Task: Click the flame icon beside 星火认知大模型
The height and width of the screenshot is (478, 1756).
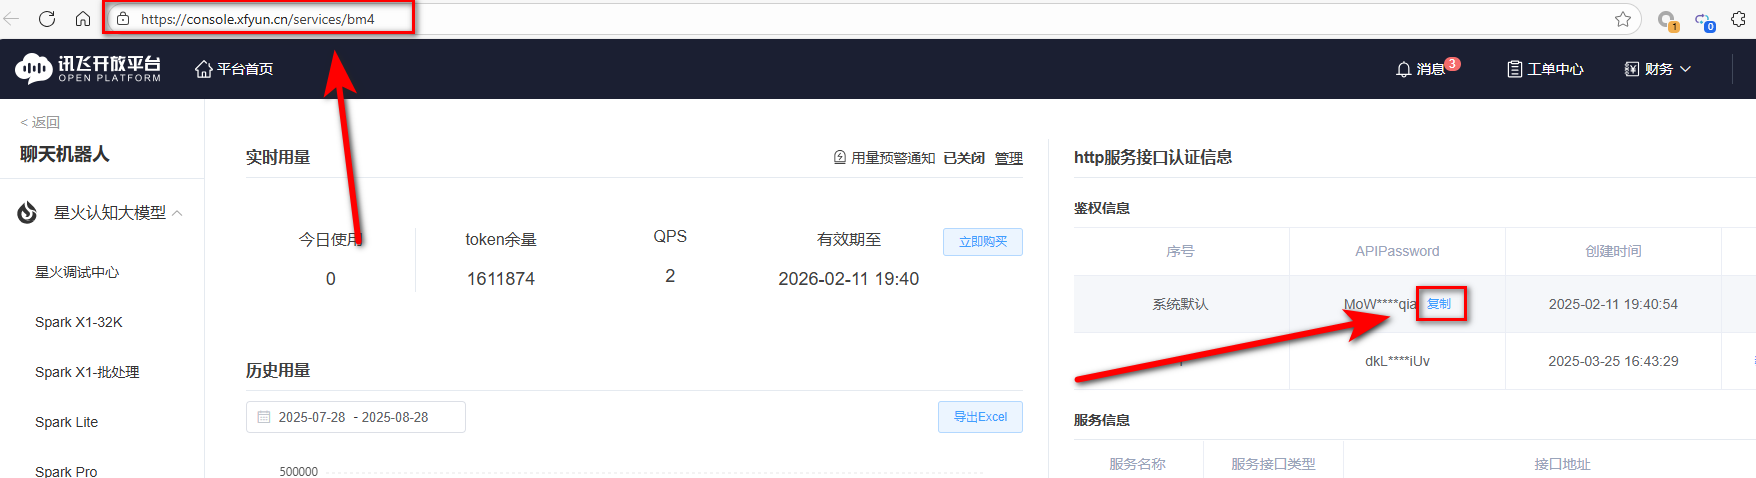Action: (27, 212)
